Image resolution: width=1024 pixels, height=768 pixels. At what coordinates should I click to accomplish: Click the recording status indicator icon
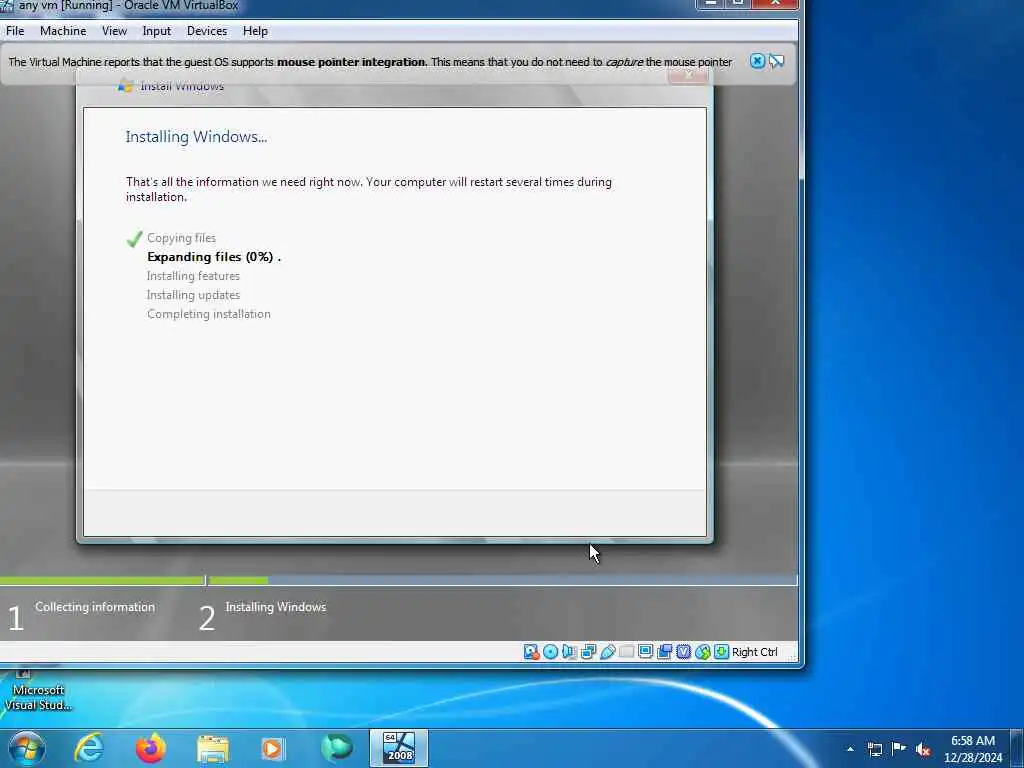pyautogui.click(x=665, y=652)
